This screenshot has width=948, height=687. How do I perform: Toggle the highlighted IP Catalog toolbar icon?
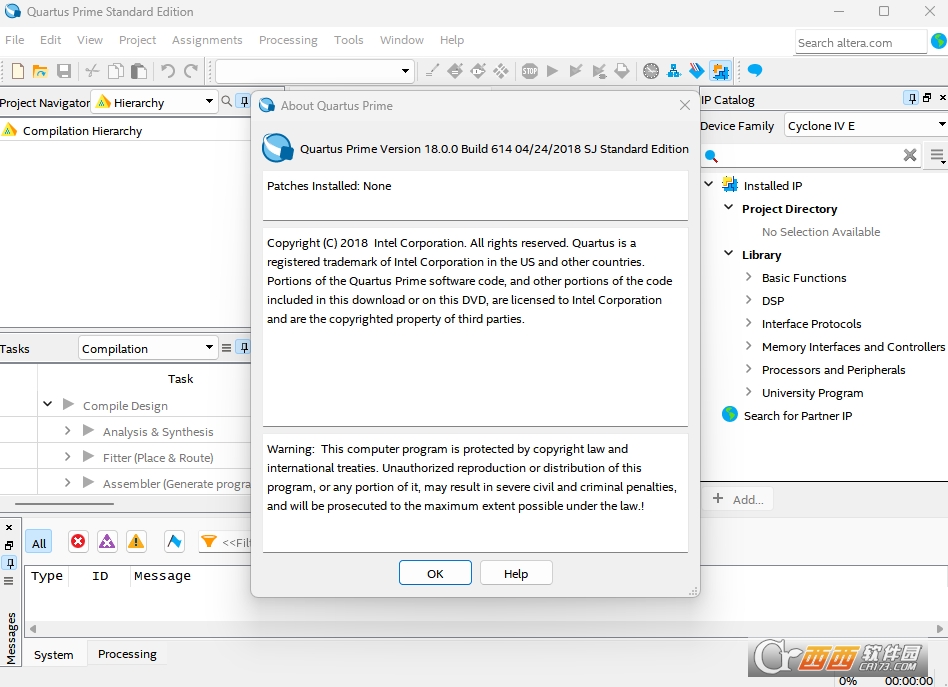(x=720, y=71)
